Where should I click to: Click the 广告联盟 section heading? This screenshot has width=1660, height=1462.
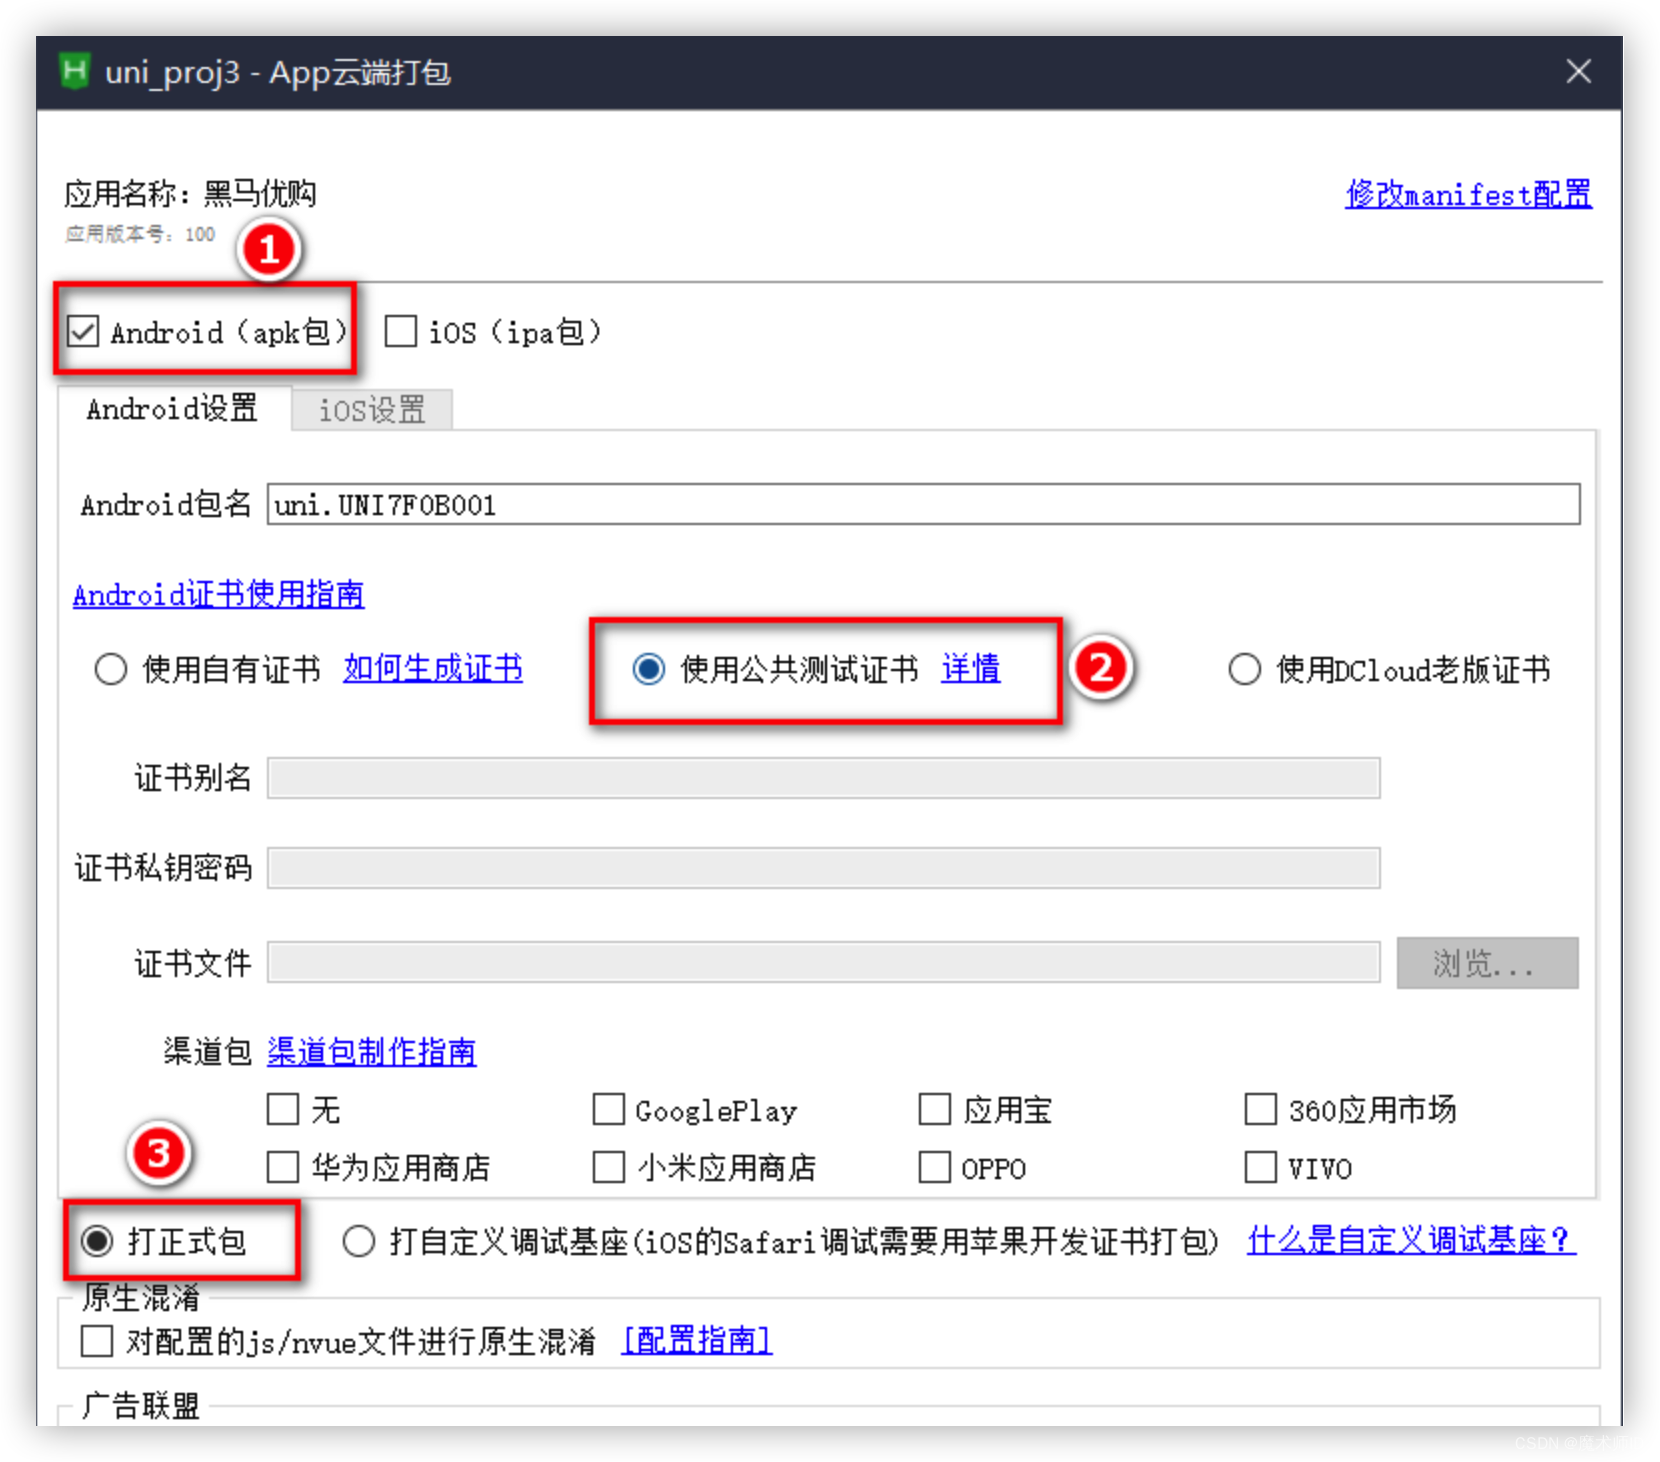pos(141,1405)
